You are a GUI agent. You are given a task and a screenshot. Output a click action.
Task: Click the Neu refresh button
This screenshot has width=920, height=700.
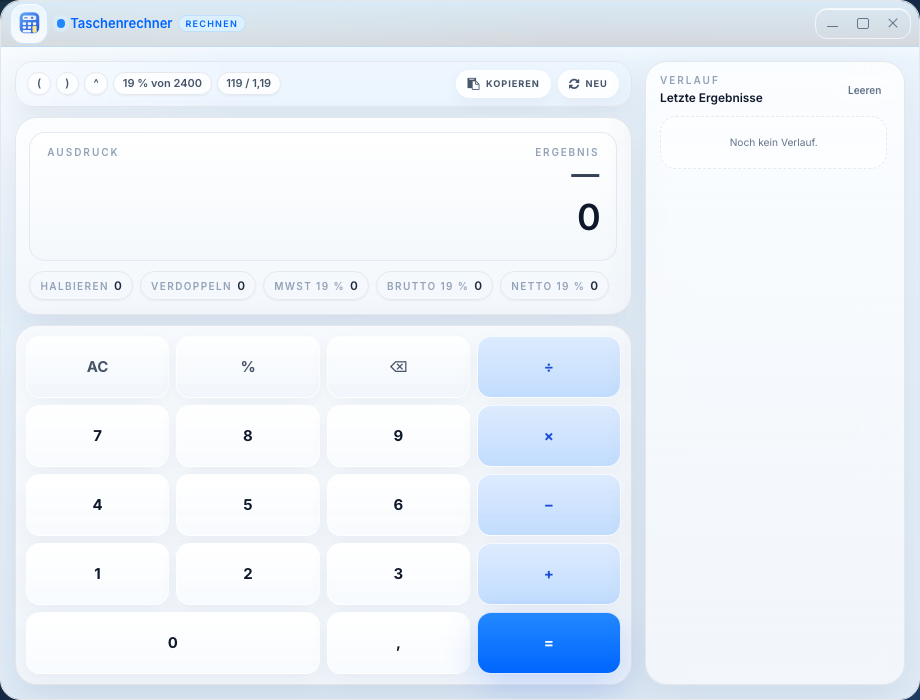[588, 84]
